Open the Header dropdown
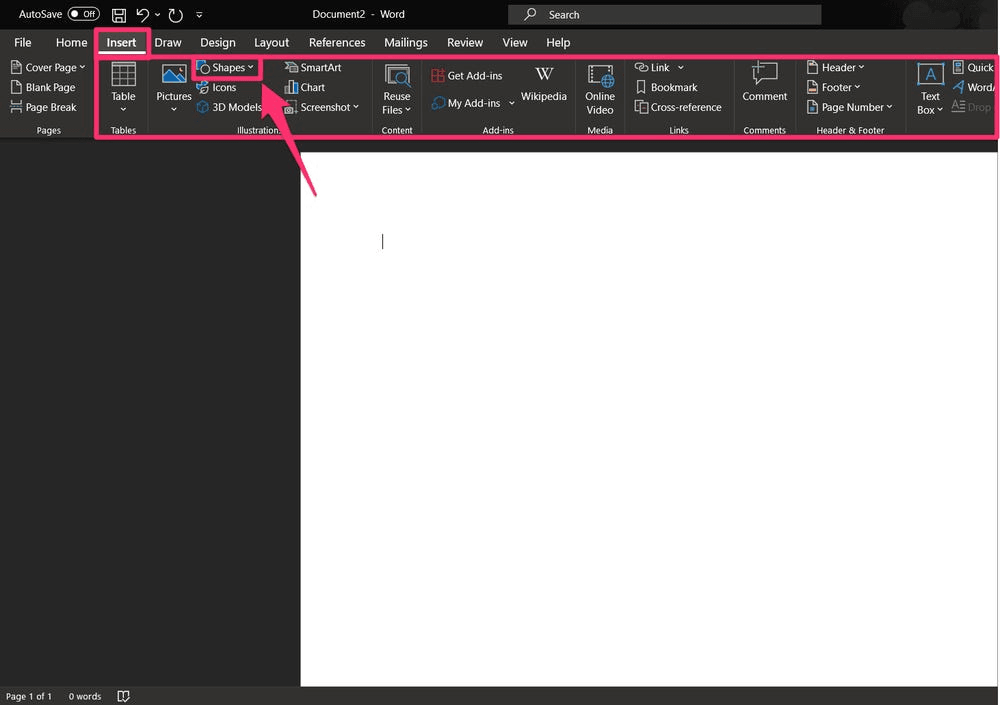The width and height of the screenshot is (1000, 705). 836,67
